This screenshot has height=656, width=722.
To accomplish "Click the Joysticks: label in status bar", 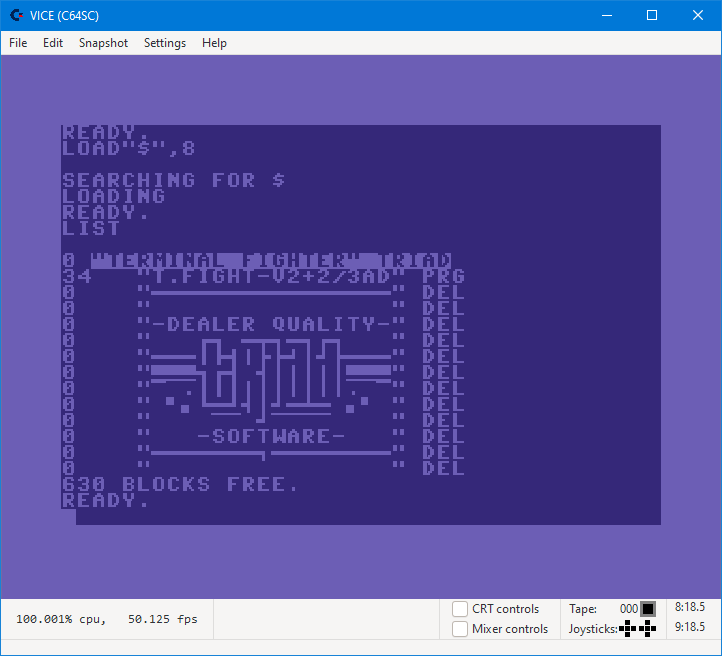I will click(x=593, y=629).
